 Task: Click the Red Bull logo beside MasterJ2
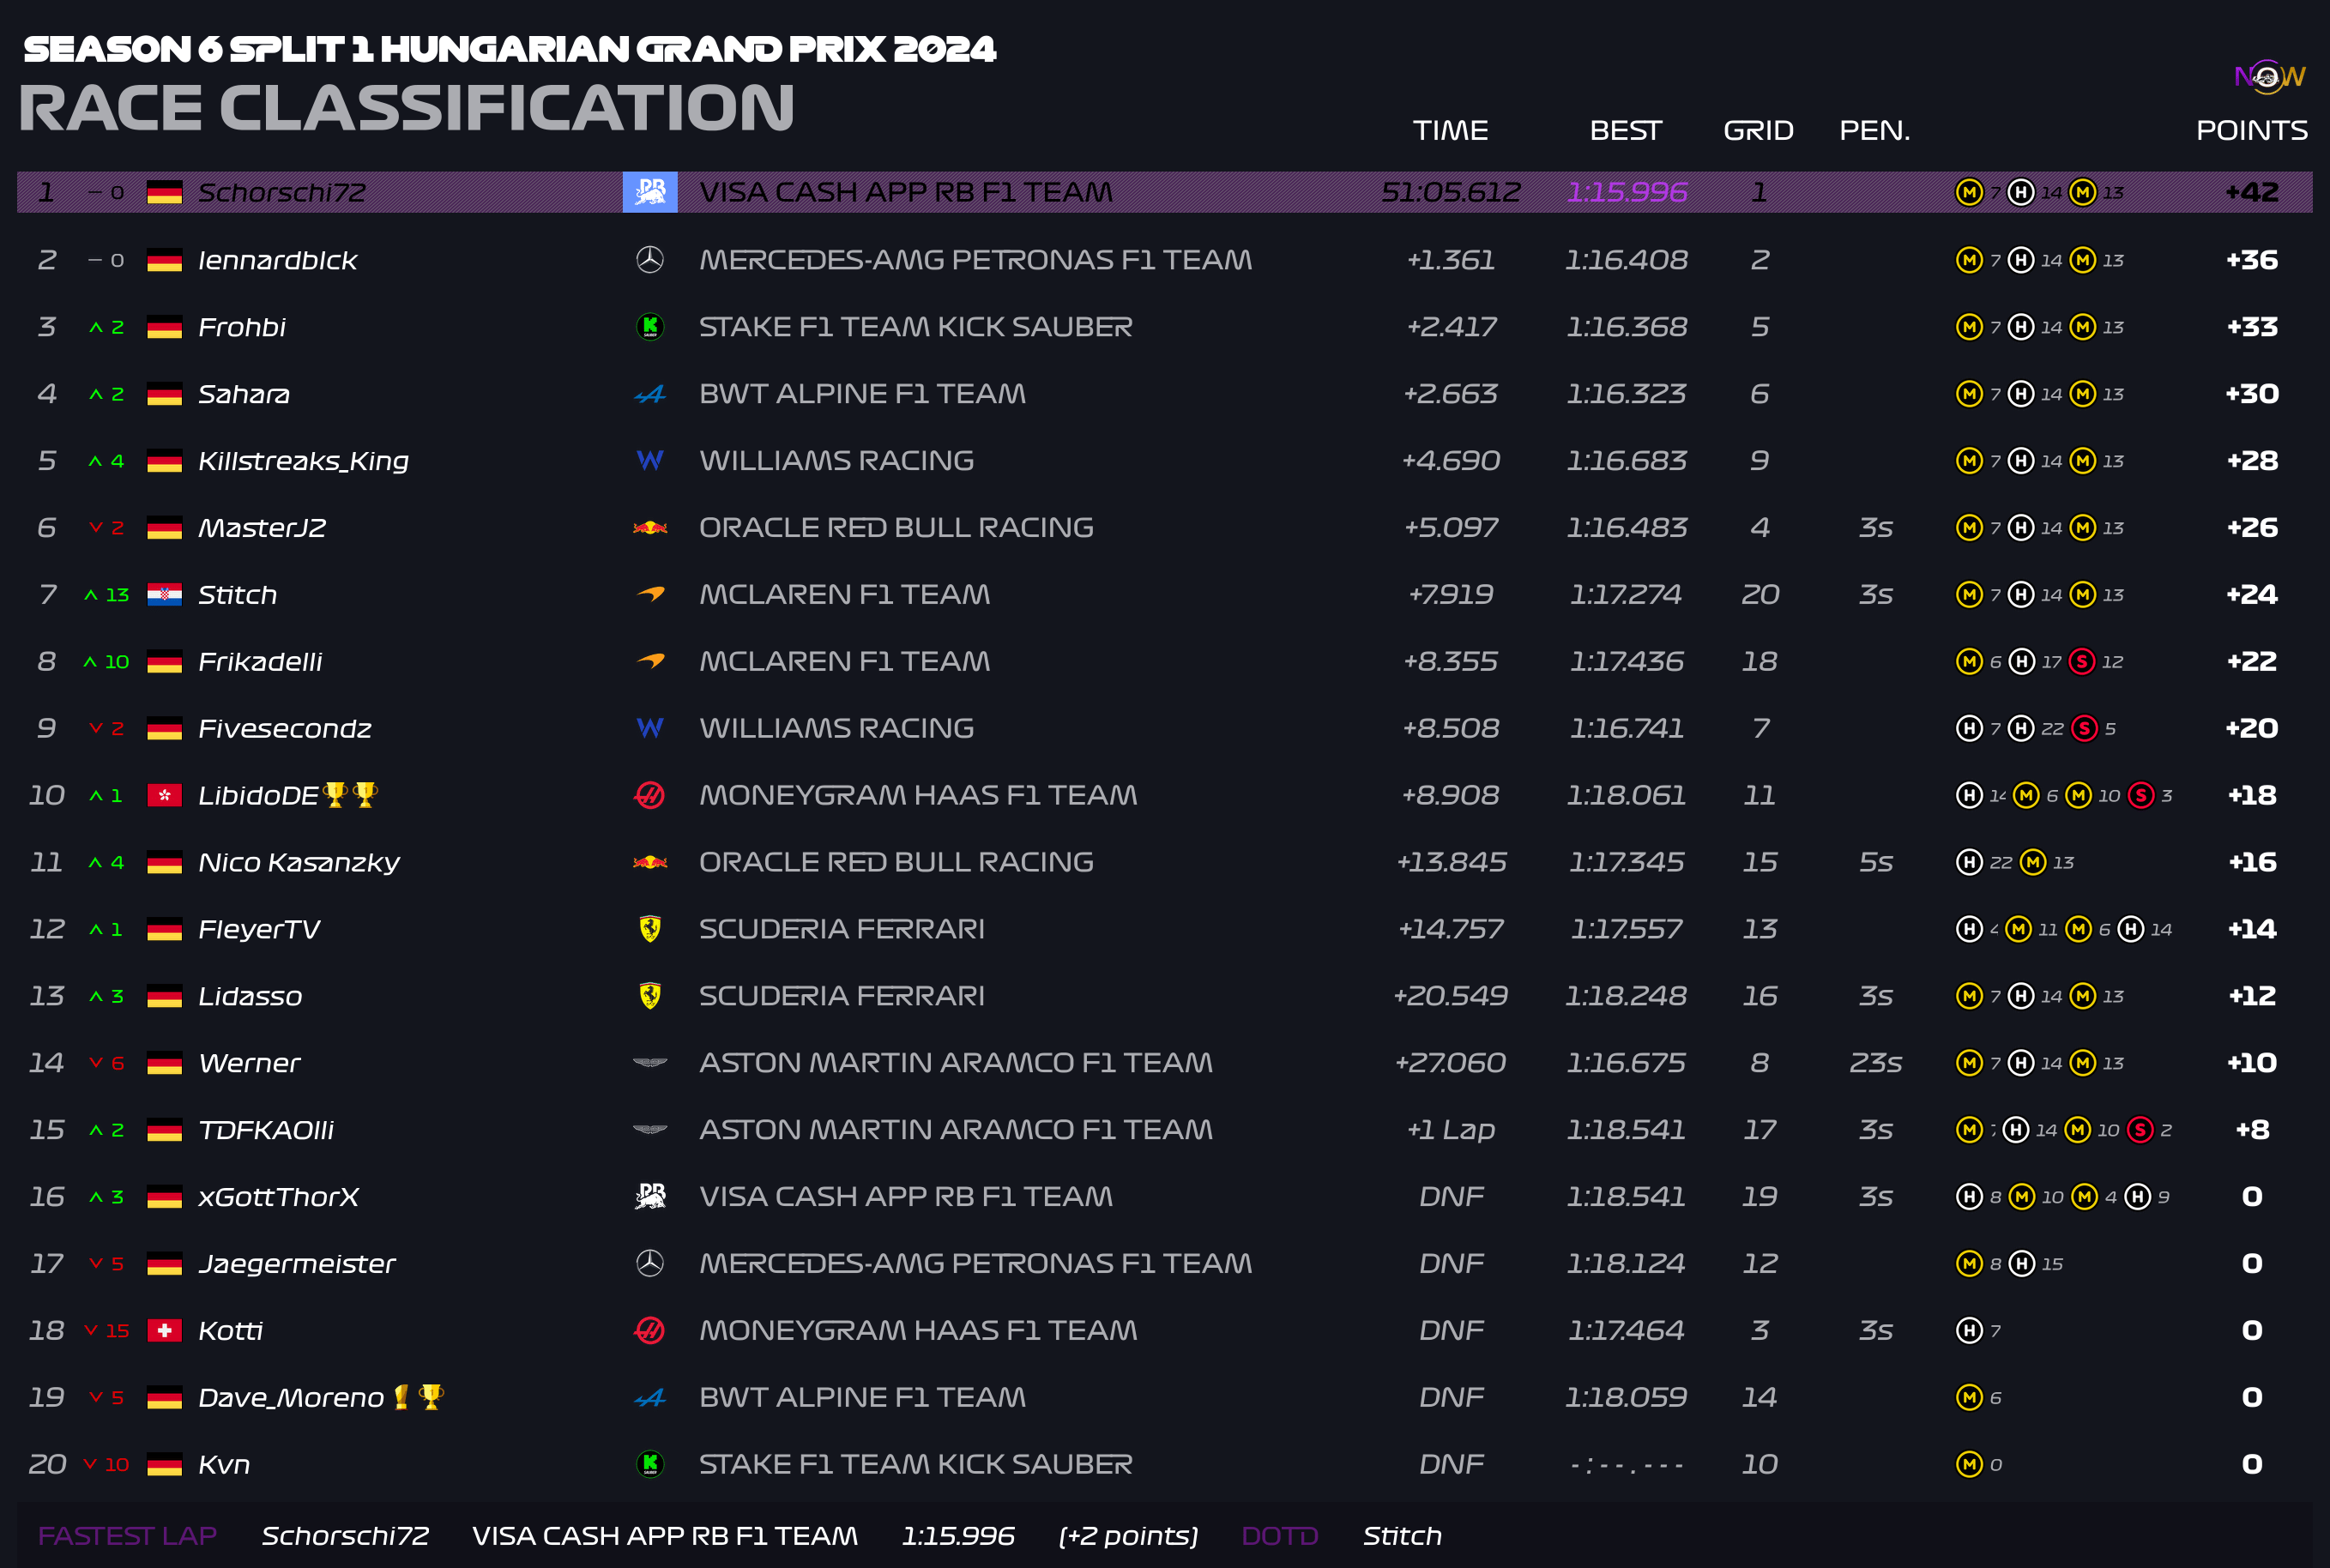650,528
